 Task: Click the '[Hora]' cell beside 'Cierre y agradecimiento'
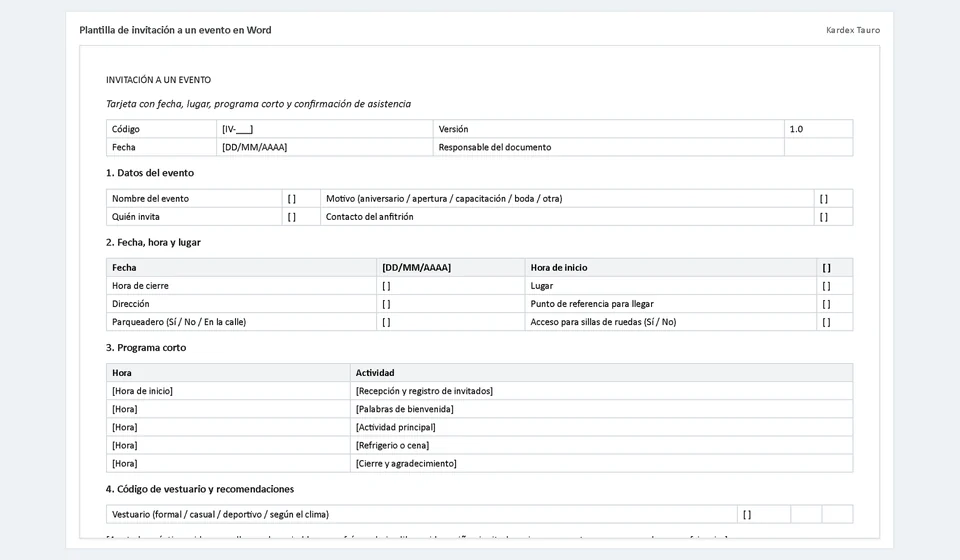(228, 463)
